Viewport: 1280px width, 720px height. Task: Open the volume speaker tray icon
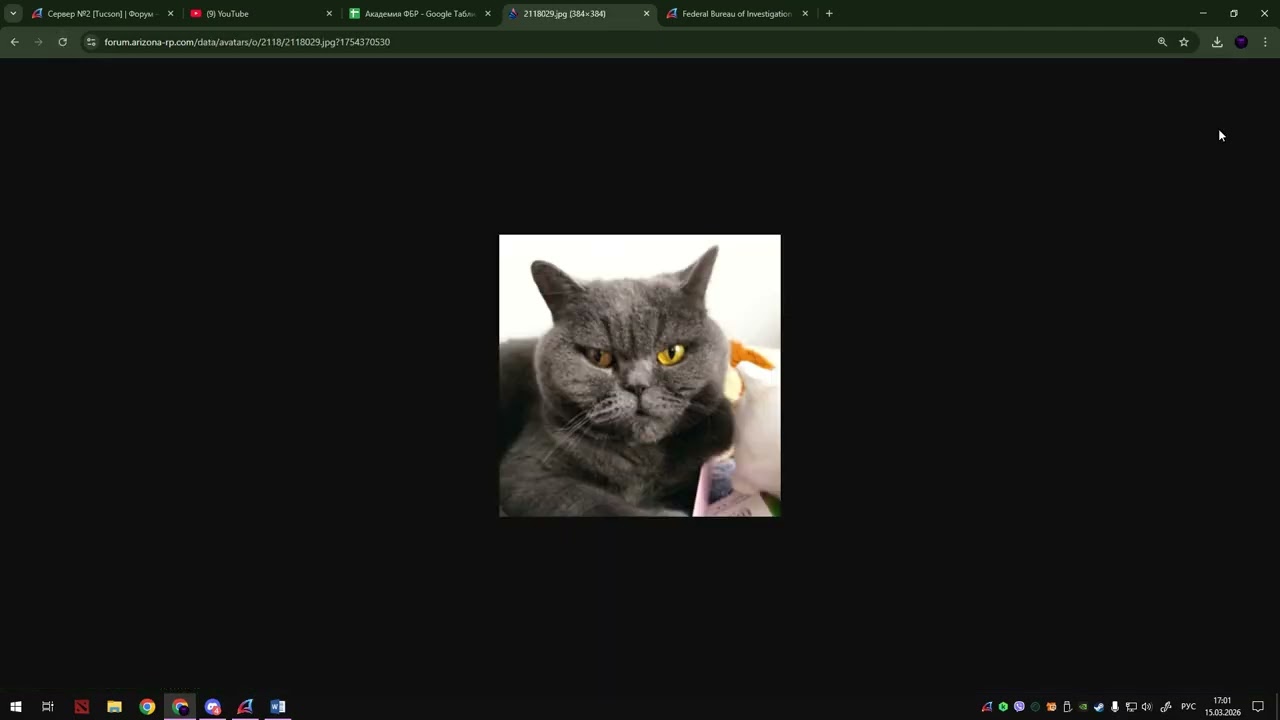(x=1147, y=707)
